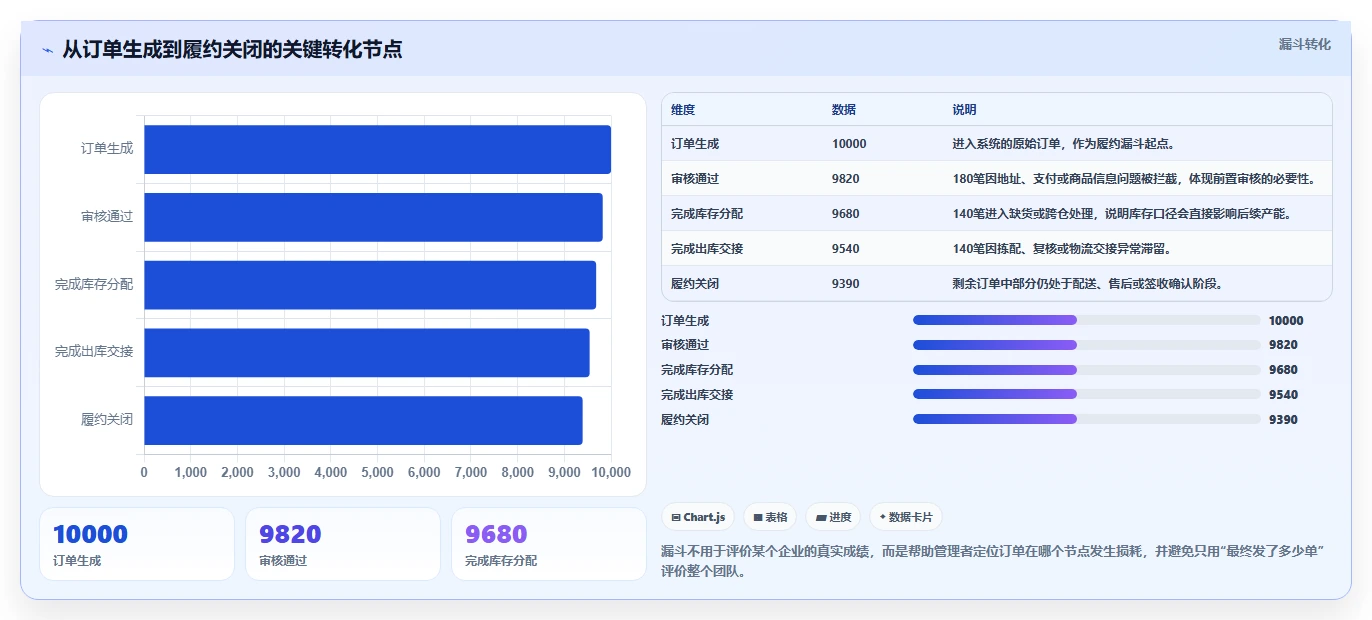Open the 9820 审核通过 data card
1372x620 pixels.
click(x=343, y=544)
